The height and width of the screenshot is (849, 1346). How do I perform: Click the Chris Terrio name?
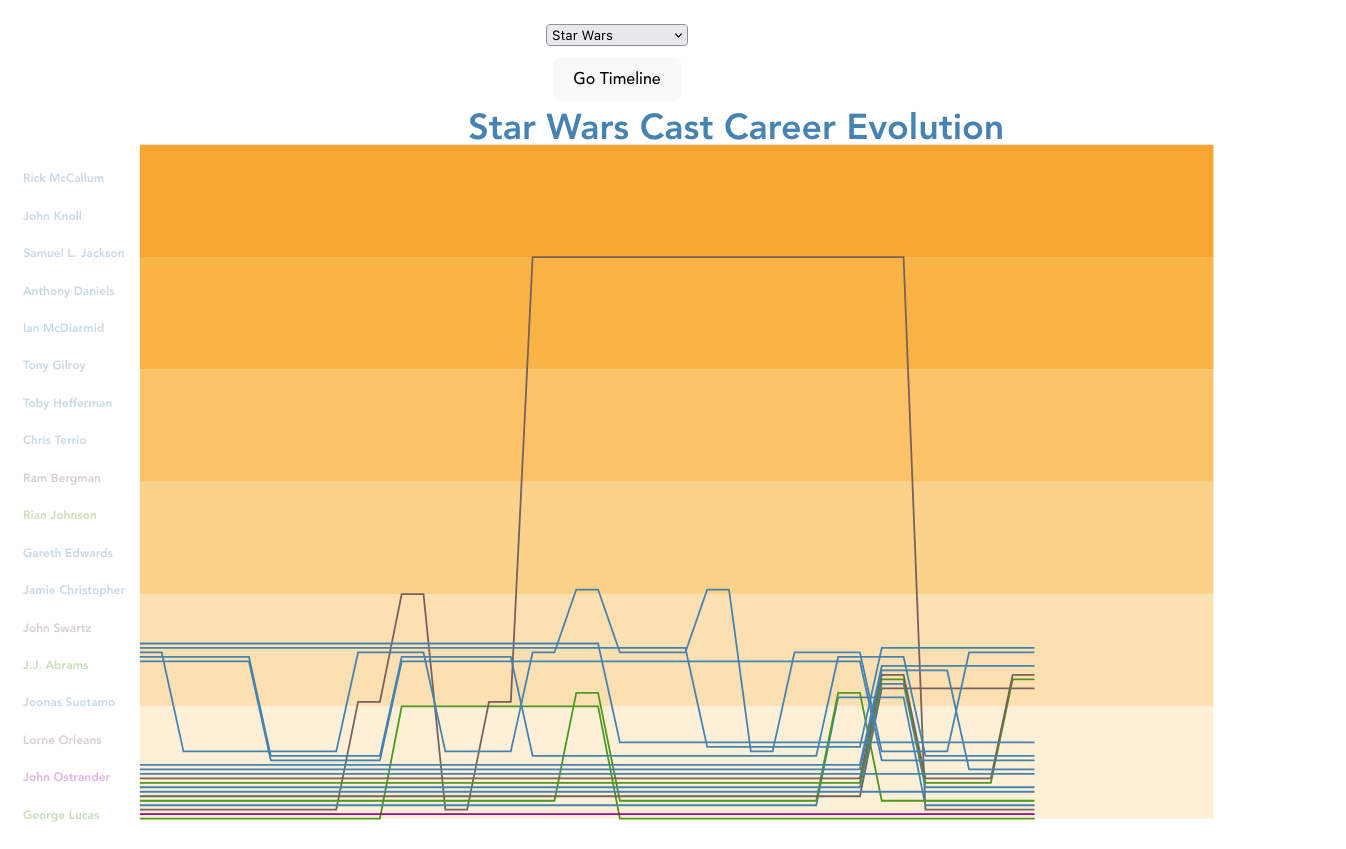point(55,440)
